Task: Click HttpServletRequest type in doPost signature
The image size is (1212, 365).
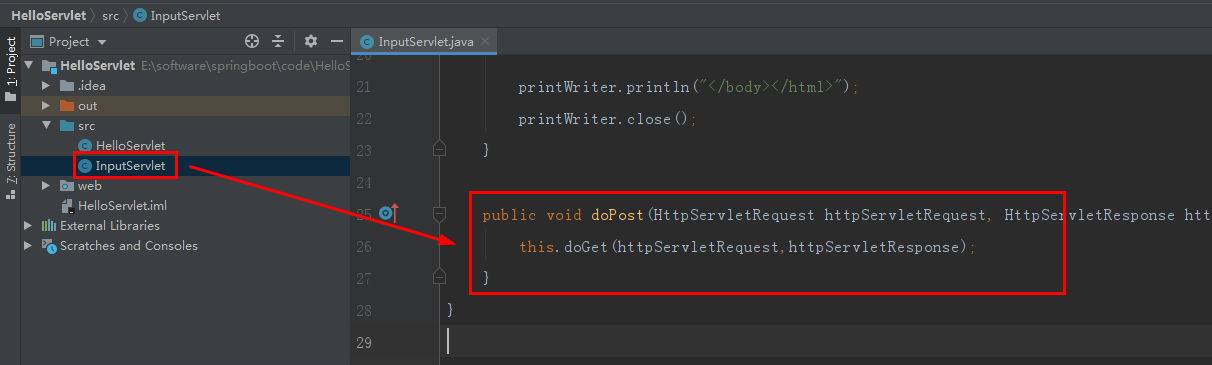Action: 733,214
